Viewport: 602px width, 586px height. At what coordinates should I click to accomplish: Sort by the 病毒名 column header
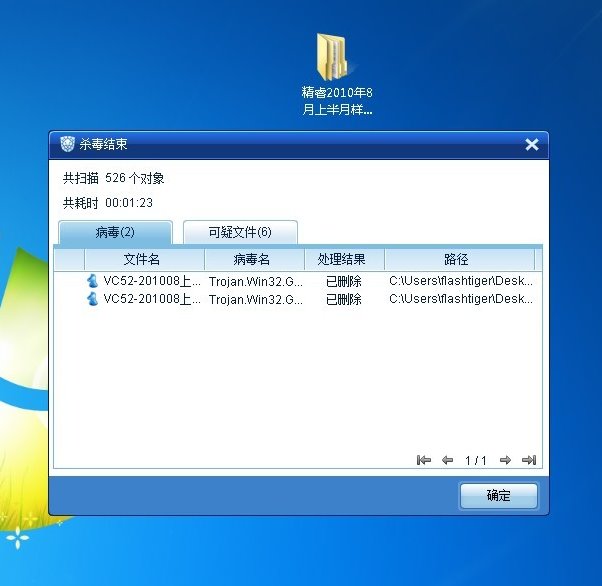(x=255, y=259)
